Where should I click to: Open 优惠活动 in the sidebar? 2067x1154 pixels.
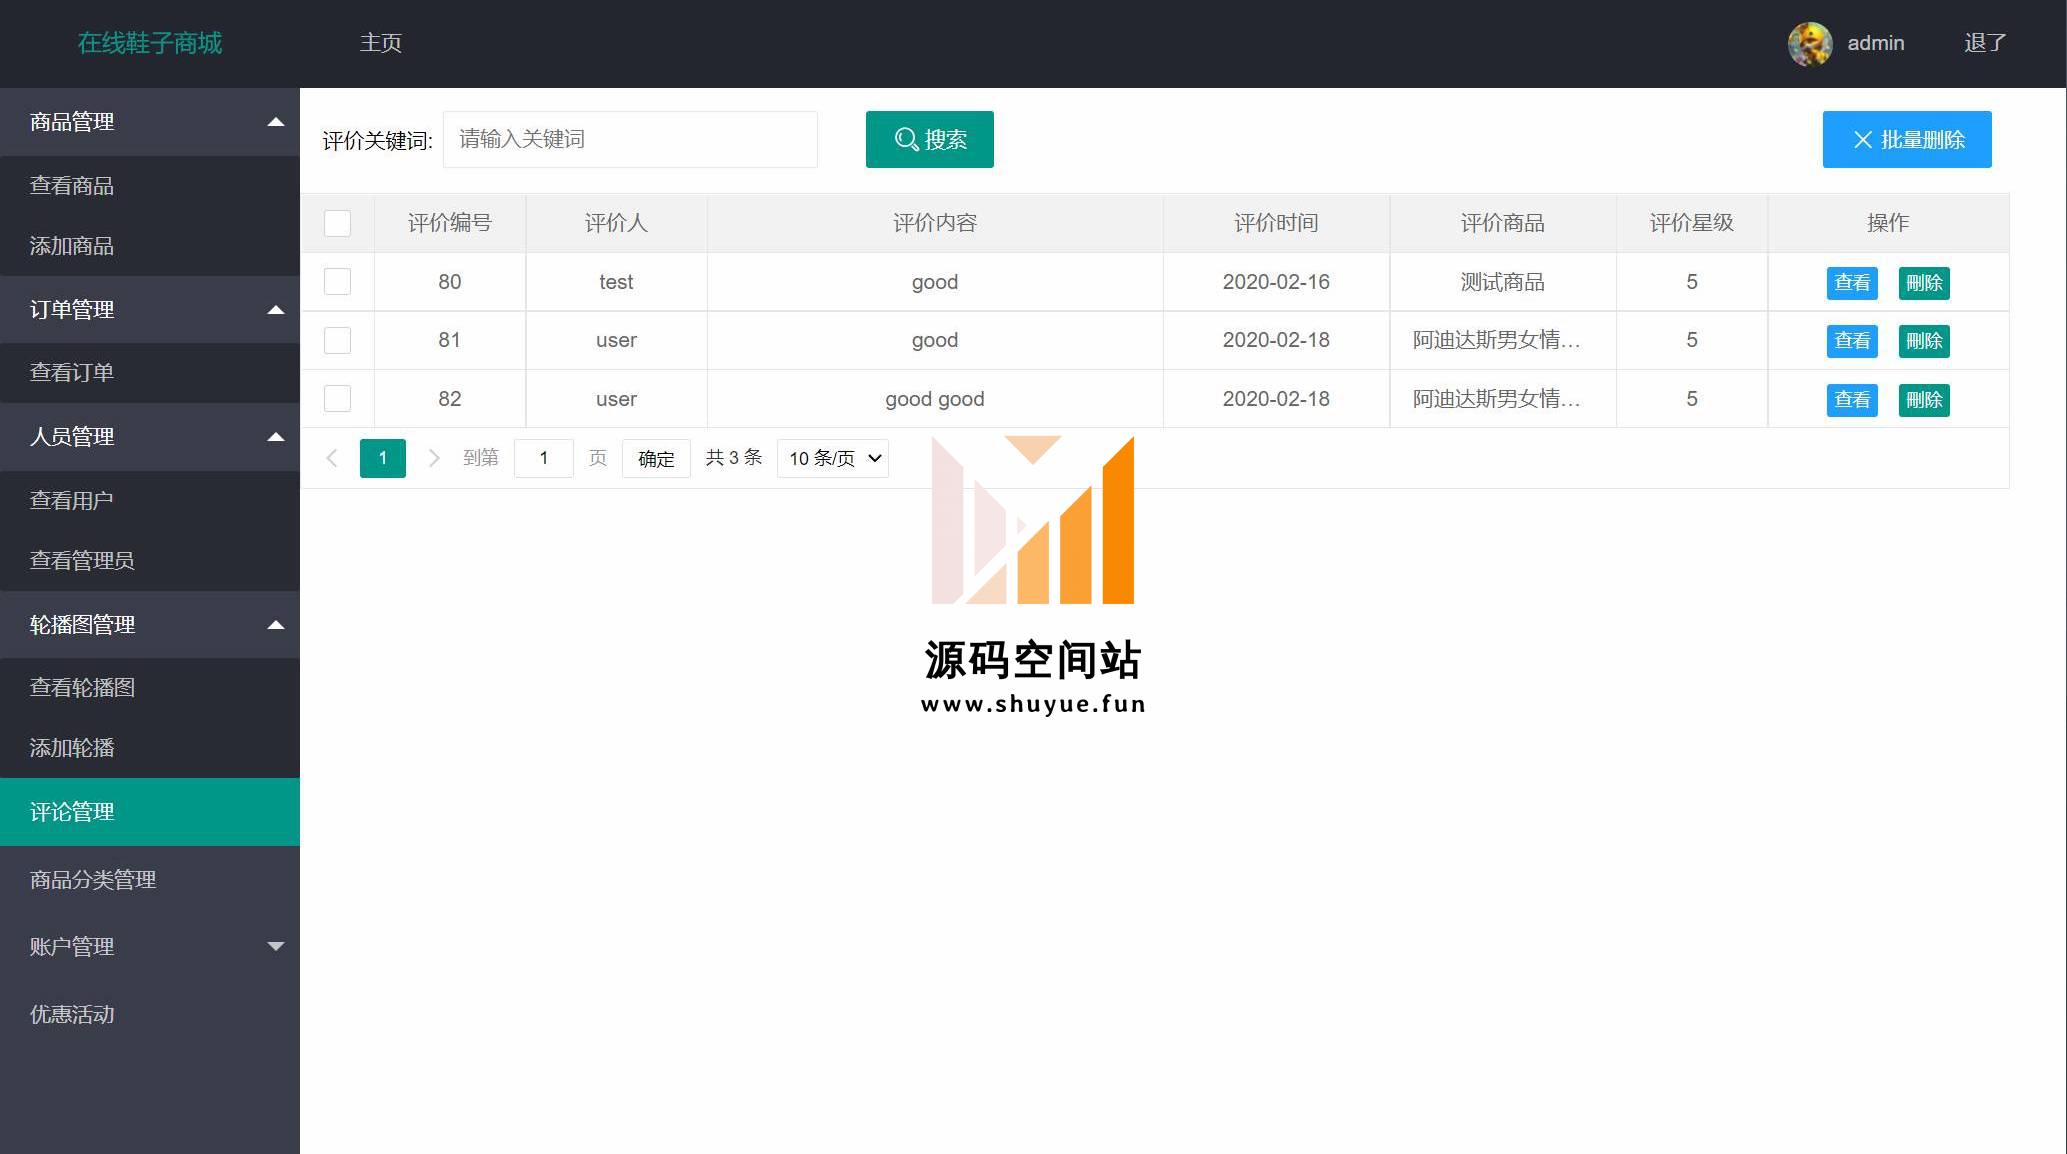coord(150,1014)
